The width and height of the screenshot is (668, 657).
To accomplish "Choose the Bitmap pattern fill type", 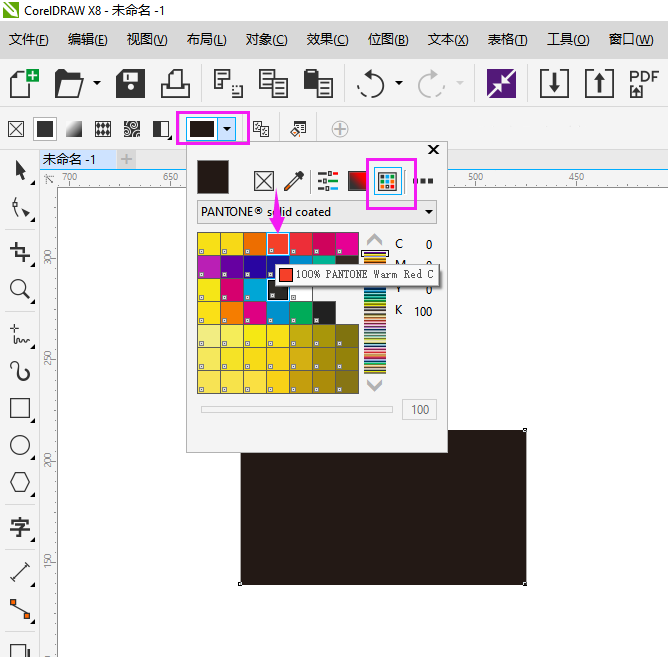I will [x=132, y=129].
